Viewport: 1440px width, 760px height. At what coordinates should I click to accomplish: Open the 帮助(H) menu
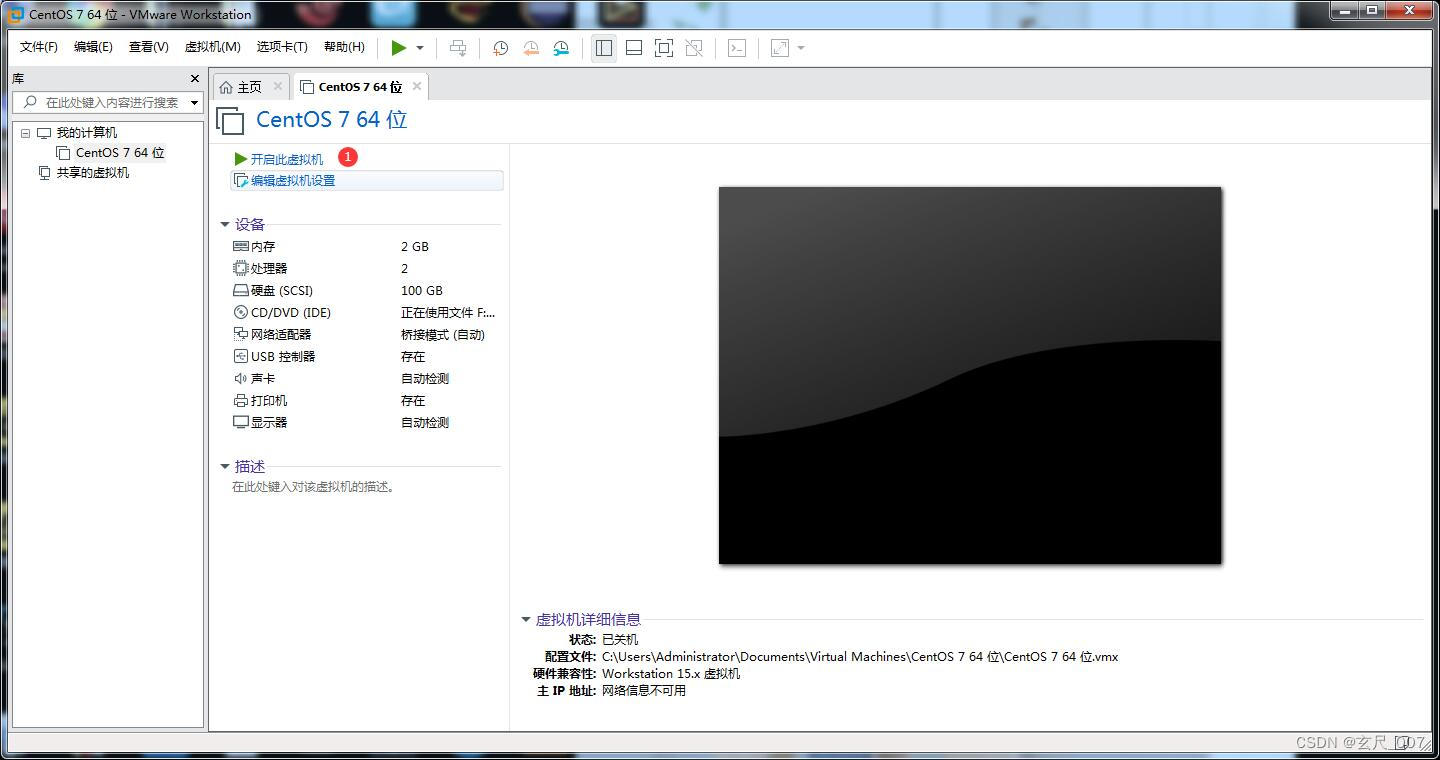tap(344, 47)
